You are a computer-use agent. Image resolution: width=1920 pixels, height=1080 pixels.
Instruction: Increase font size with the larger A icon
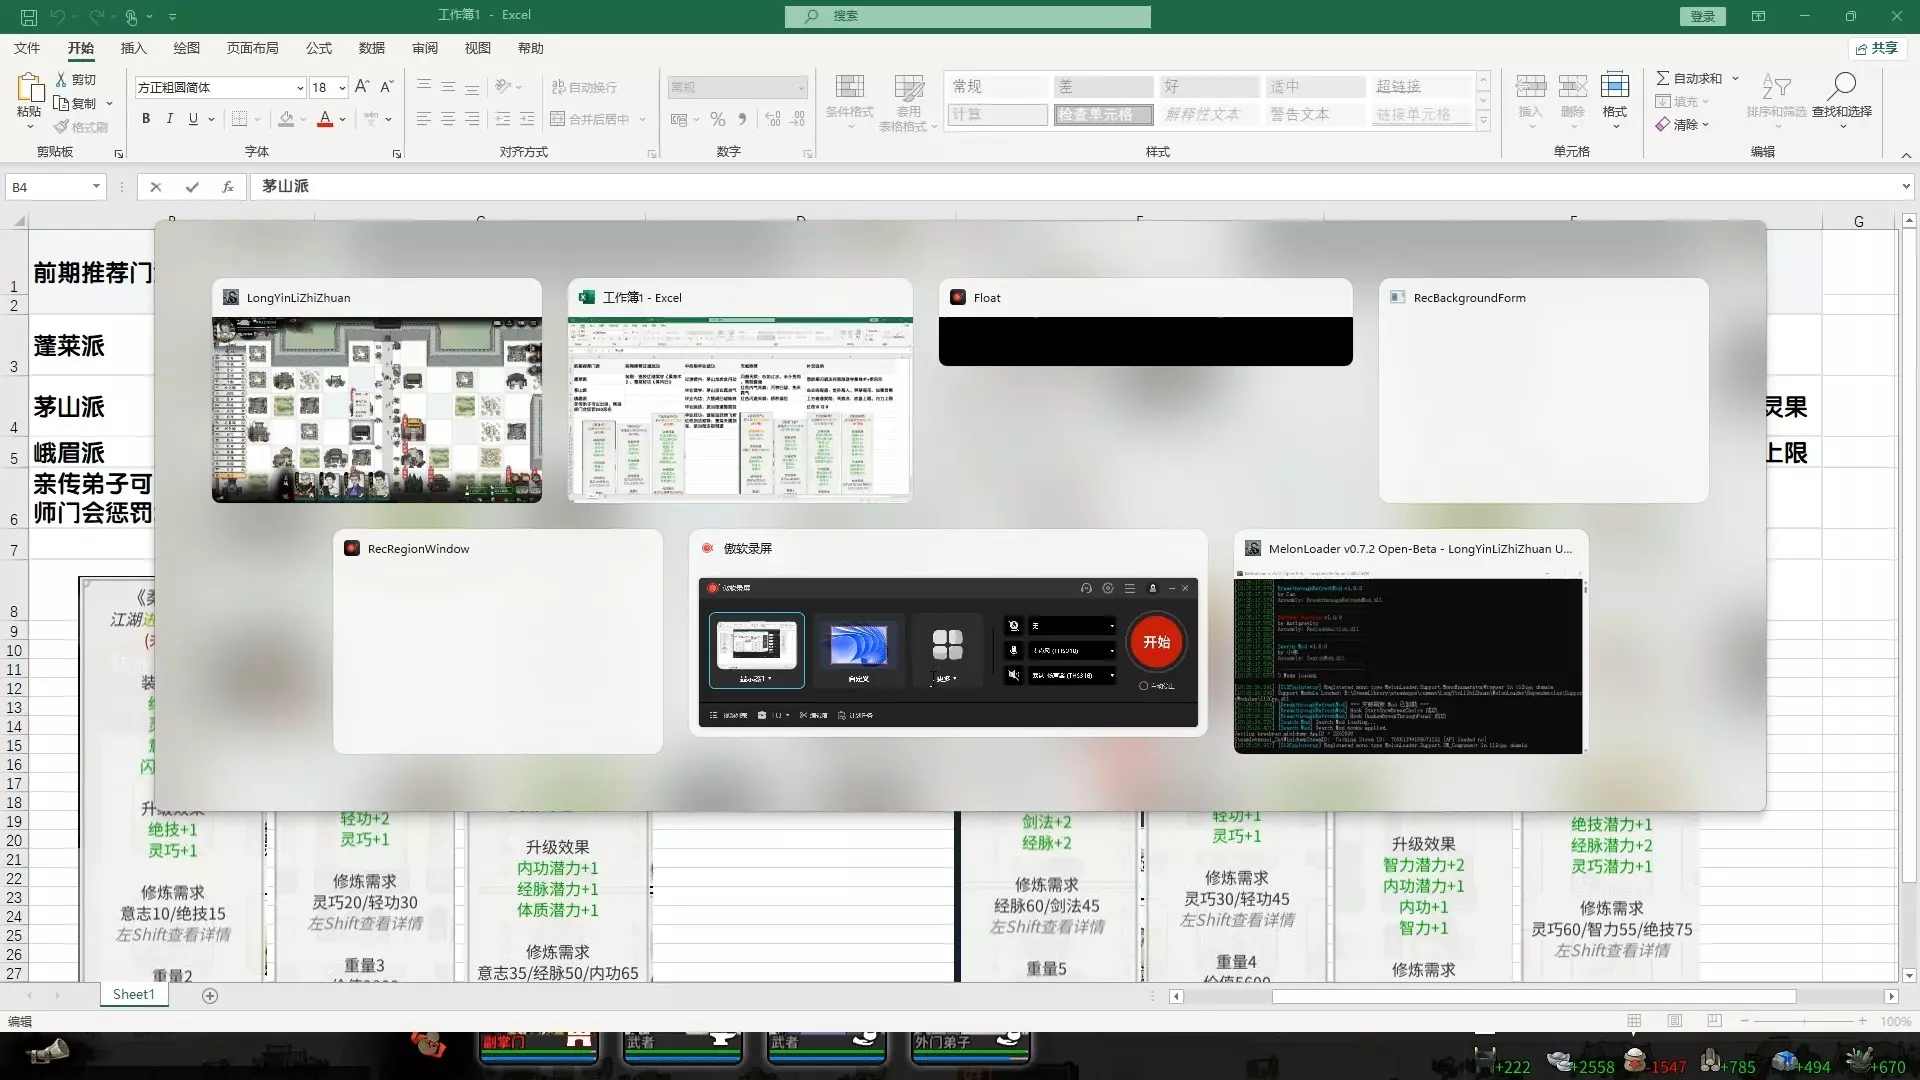(x=362, y=87)
